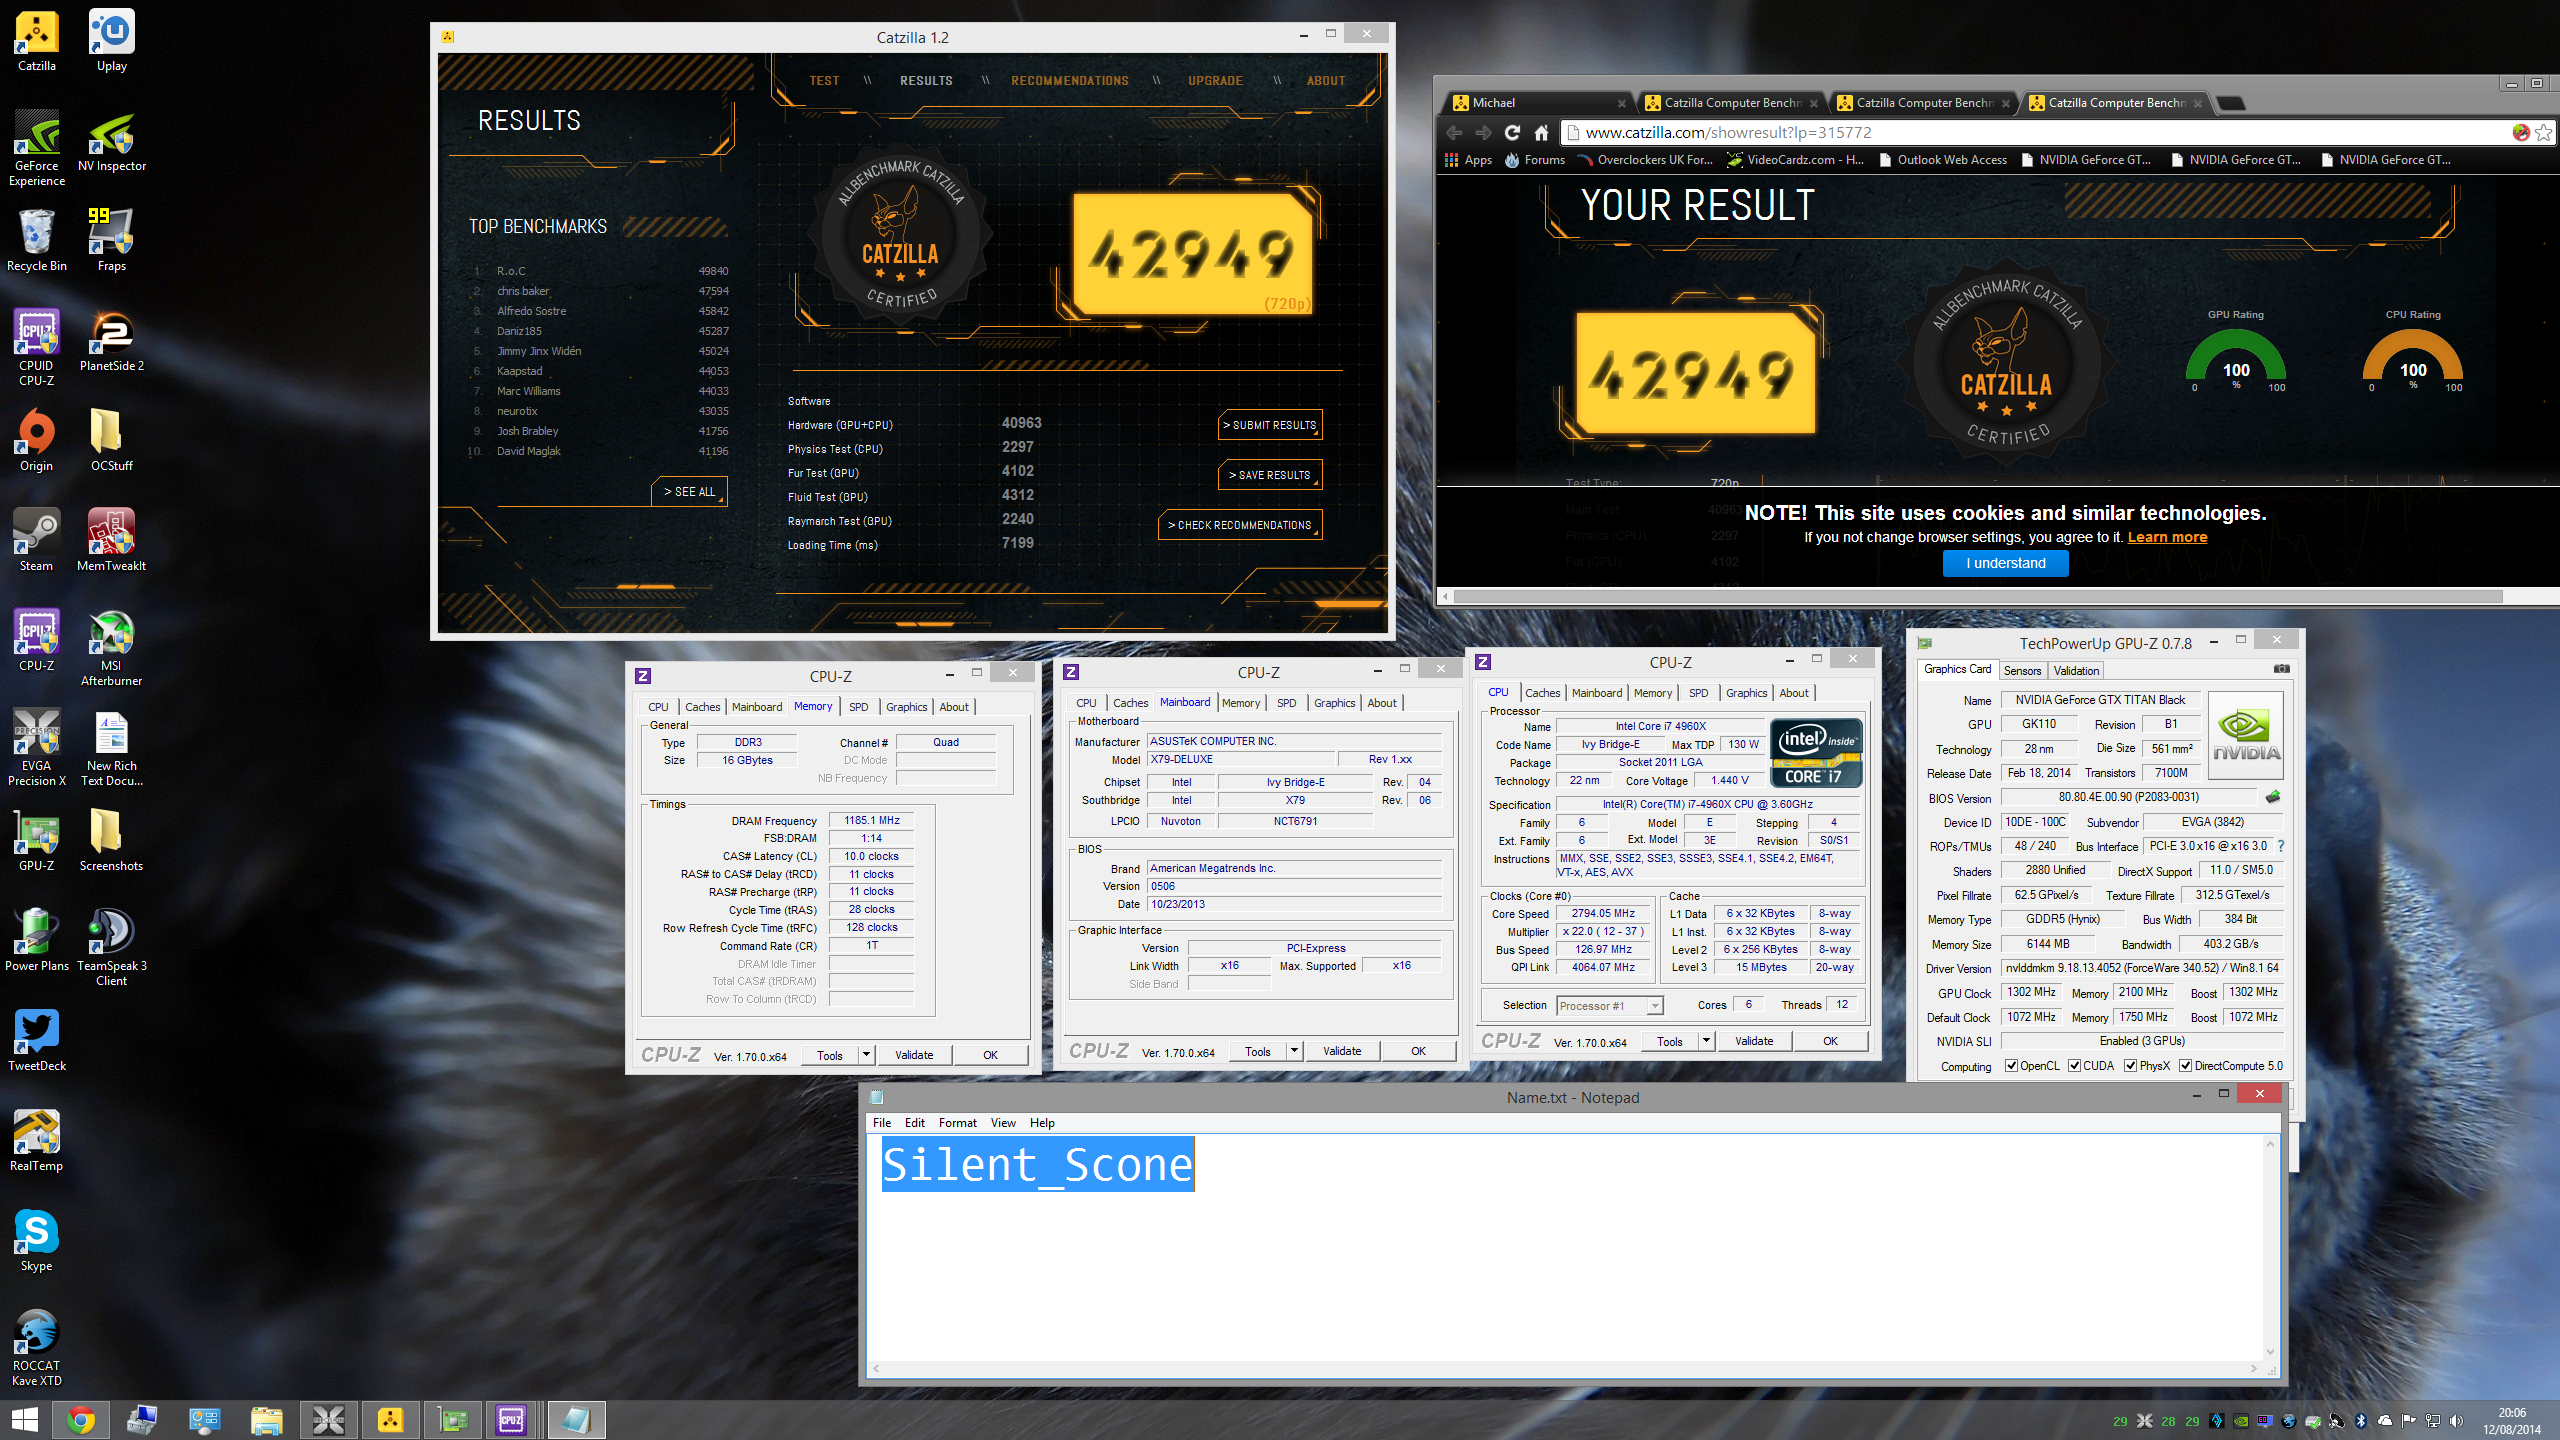Image resolution: width=2560 pixels, height=1440 pixels.
Task: Open the Screenshots folder icon
Action: [112, 840]
